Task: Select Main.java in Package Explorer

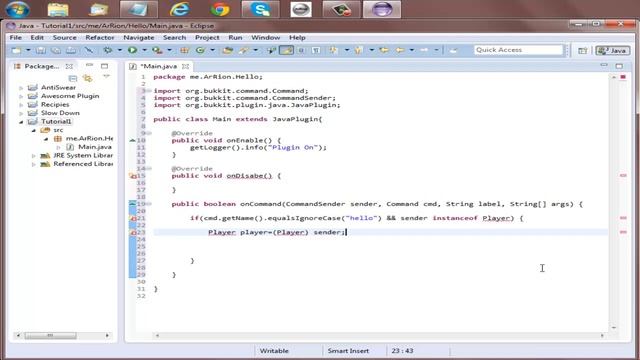Action: [x=95, y=147]
